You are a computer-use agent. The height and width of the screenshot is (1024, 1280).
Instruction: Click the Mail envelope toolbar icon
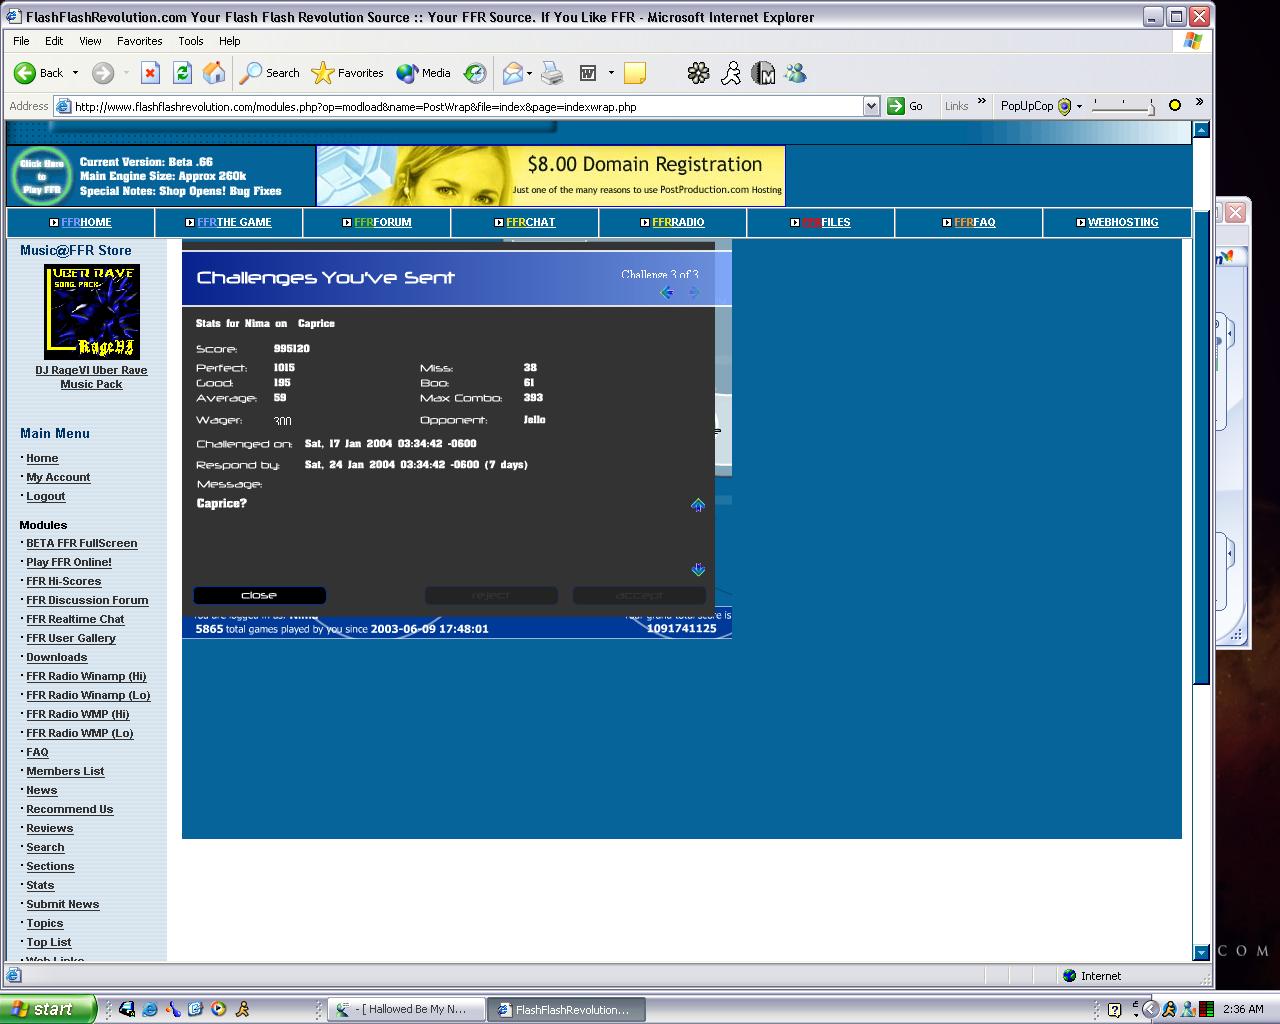512,73
